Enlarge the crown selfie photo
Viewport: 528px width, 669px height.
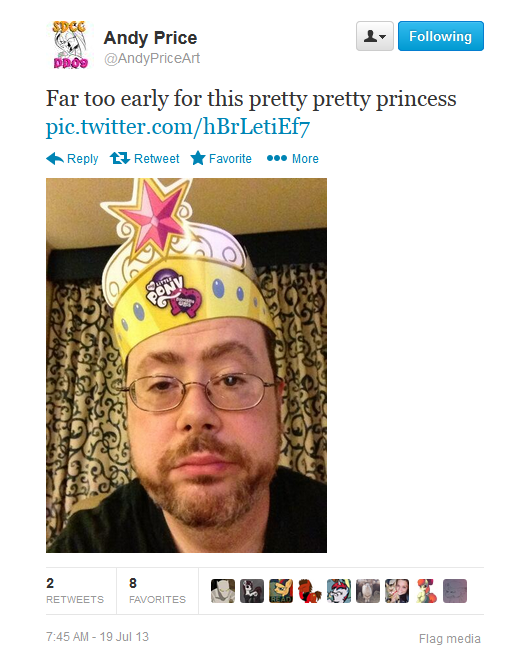tap(186, 365)
